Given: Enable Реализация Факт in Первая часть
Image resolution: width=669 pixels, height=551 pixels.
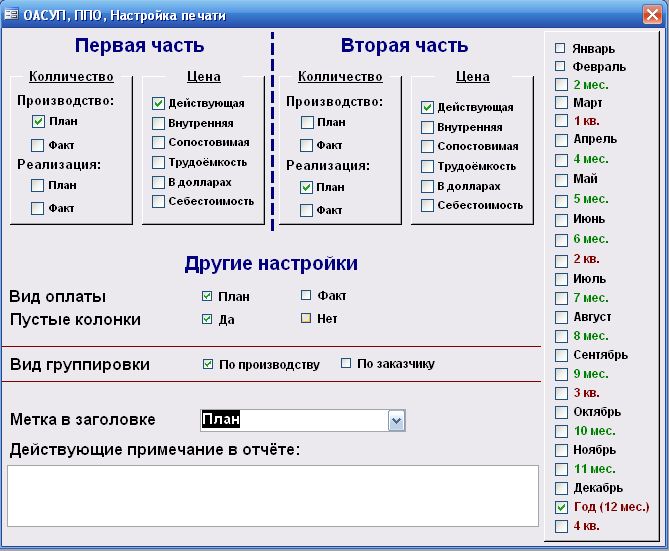Looking at the screenshot, I should 38,209.
